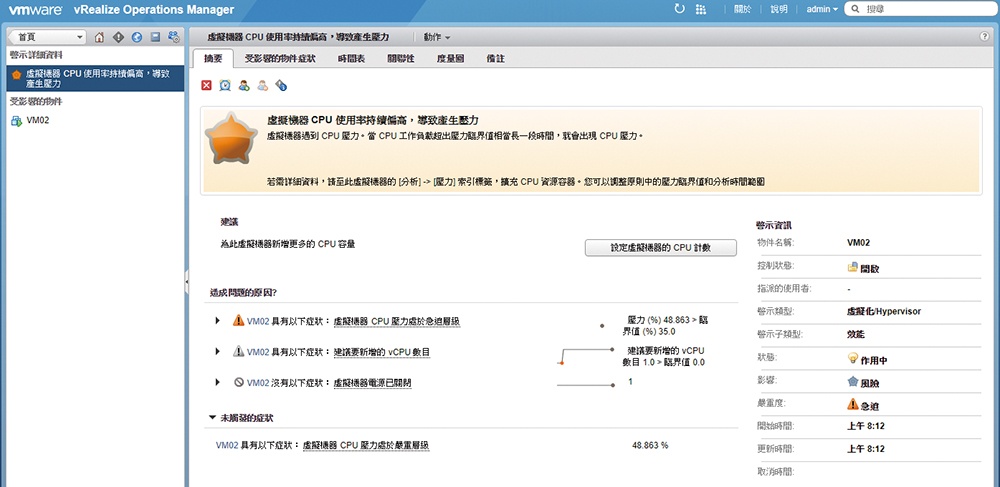
Task: Click the orange warning triangle beside CPU 壓力處於急迫層級
Action: click(239, 321)
